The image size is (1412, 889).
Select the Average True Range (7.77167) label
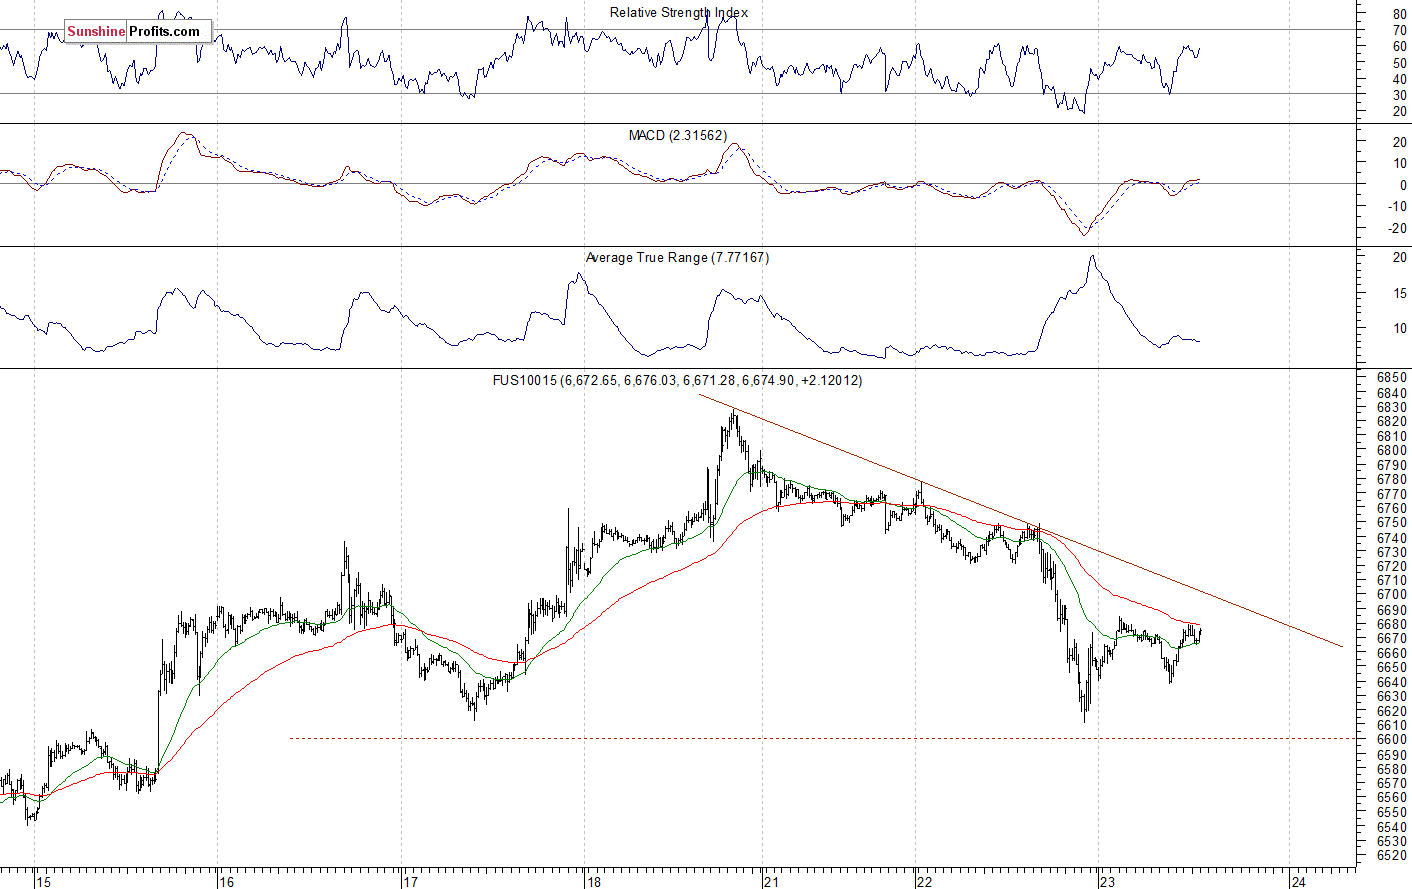[677, 257]
